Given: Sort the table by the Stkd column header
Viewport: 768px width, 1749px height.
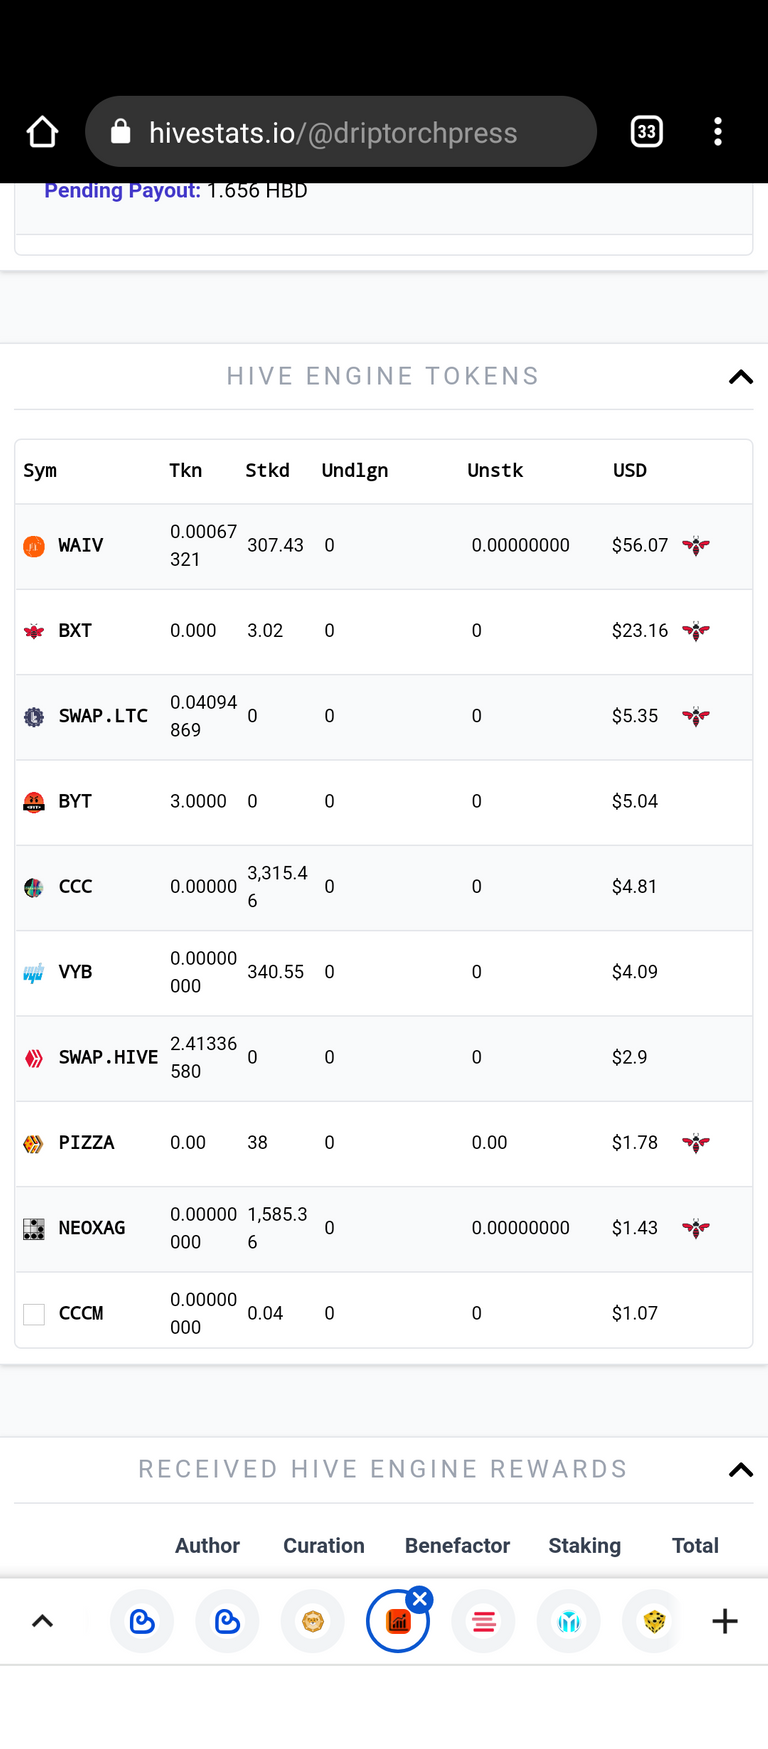Looking at the screenshot, I should [268, 470].
